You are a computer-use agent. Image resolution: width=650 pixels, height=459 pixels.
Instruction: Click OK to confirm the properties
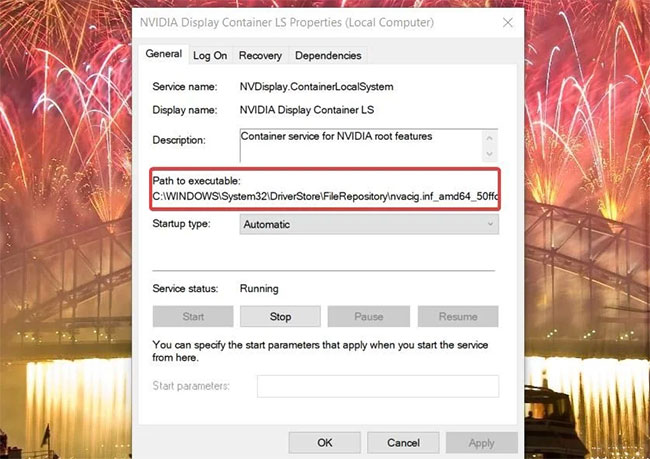(325, 443)
